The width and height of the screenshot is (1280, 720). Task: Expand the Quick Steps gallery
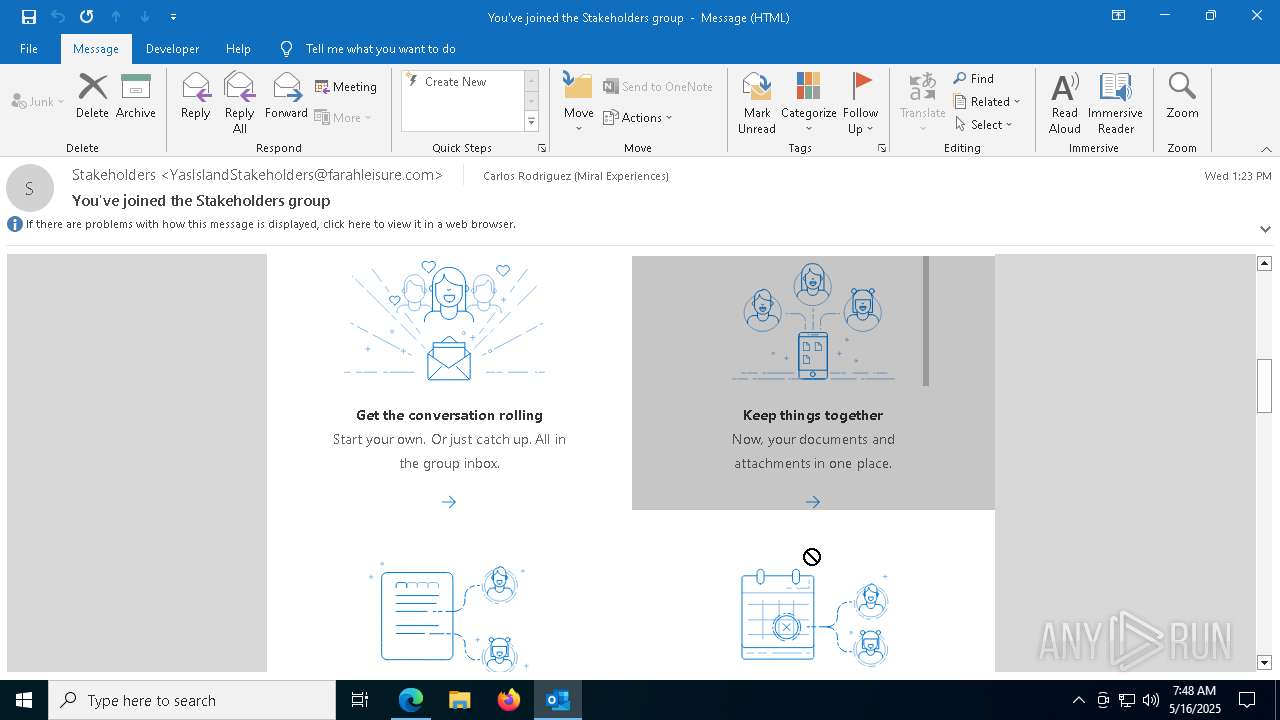tap(531, 122)
